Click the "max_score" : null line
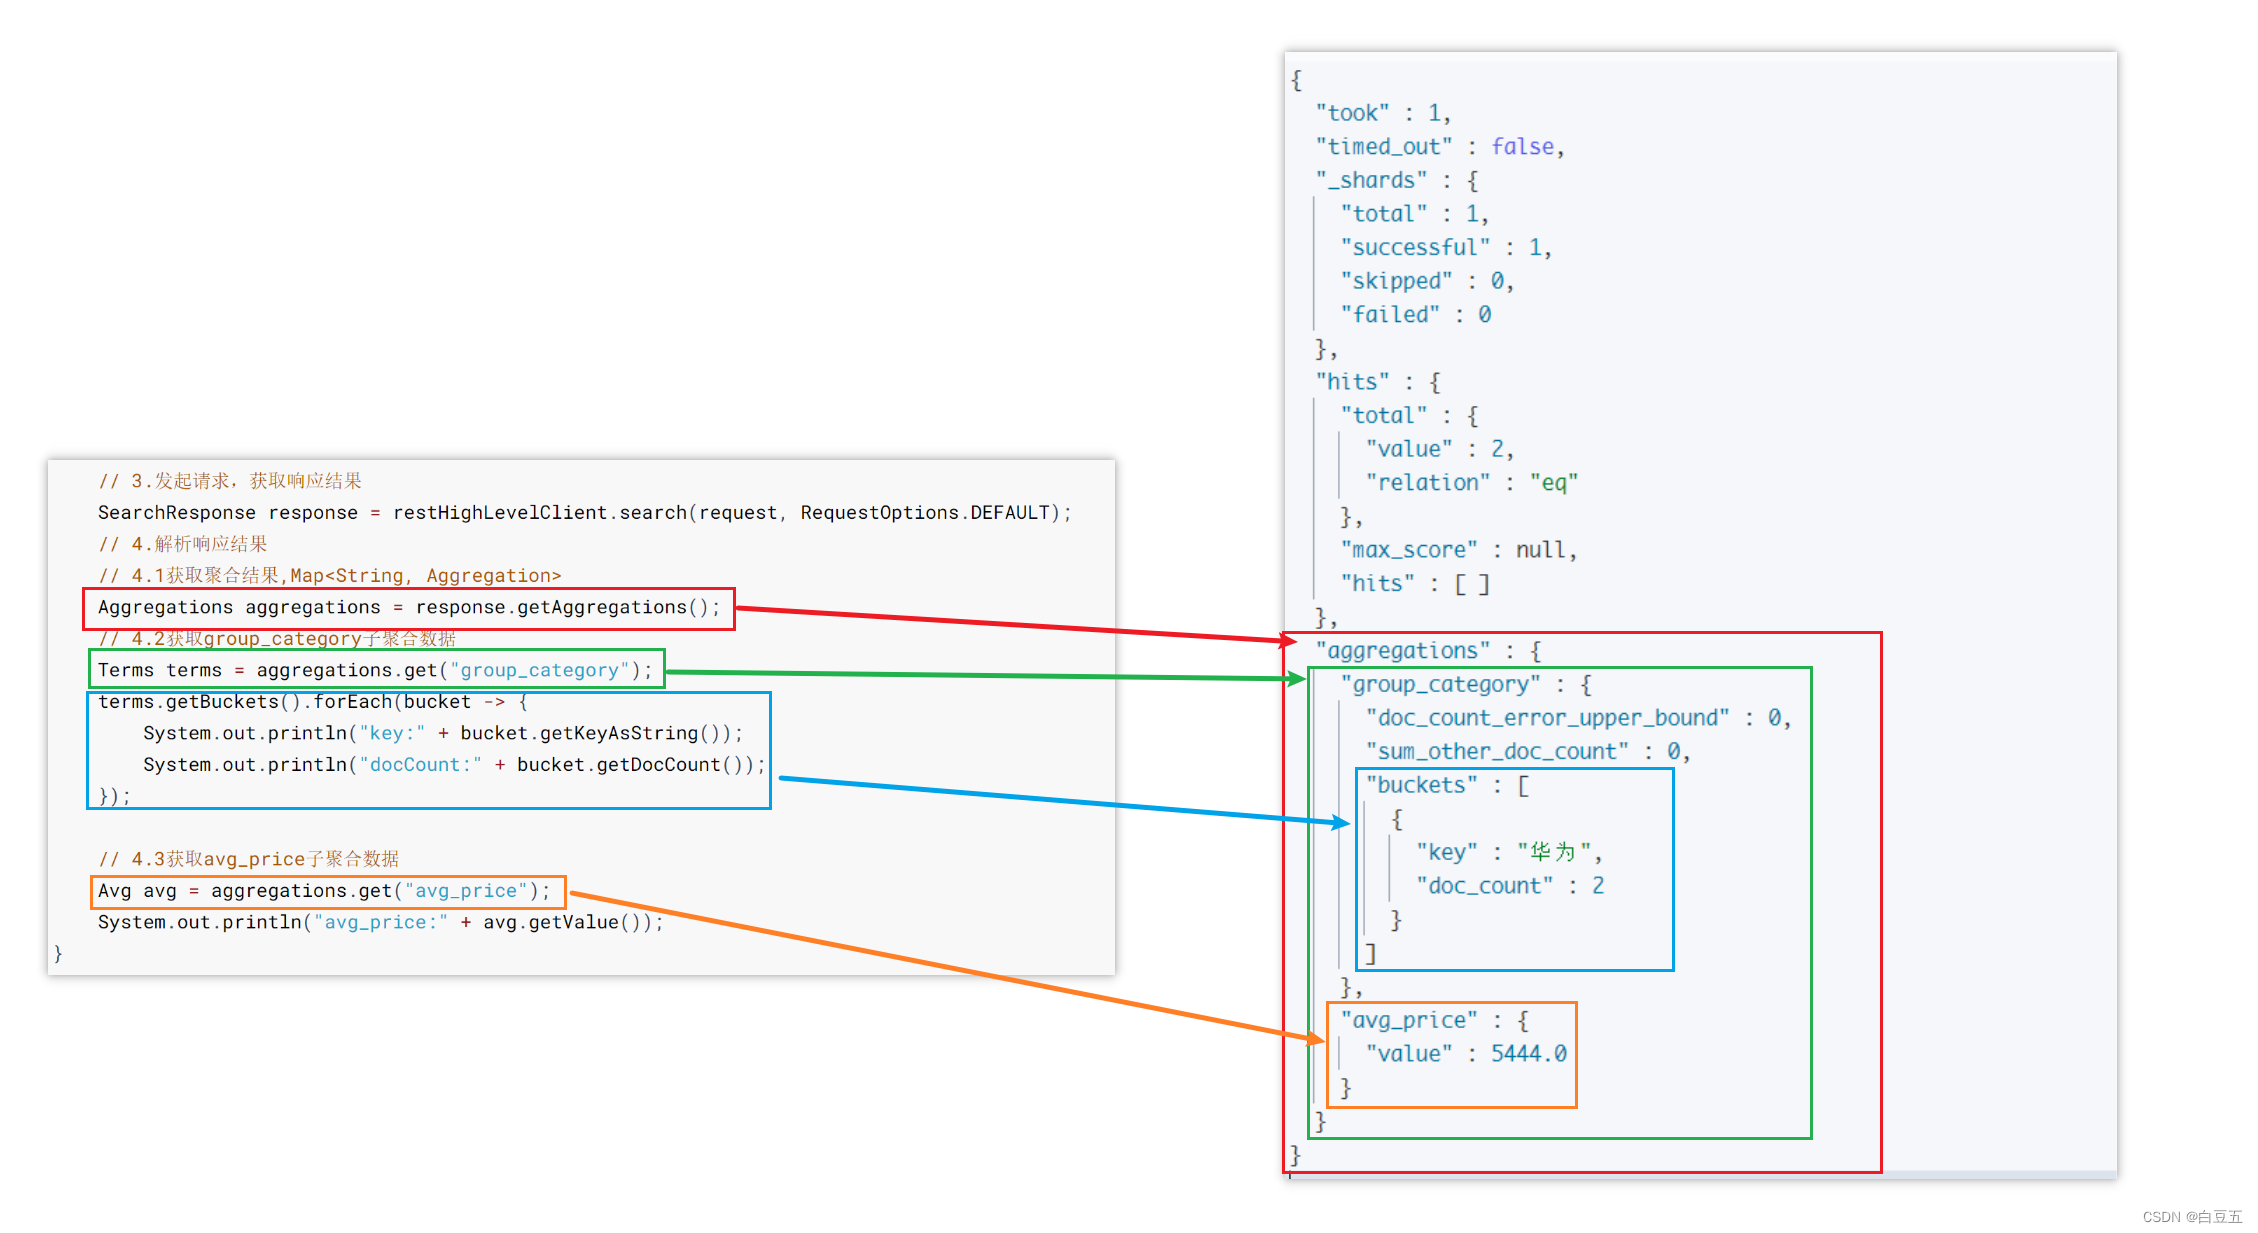This screenshot has width=2258, height=1233. (x=1459, y=550)
